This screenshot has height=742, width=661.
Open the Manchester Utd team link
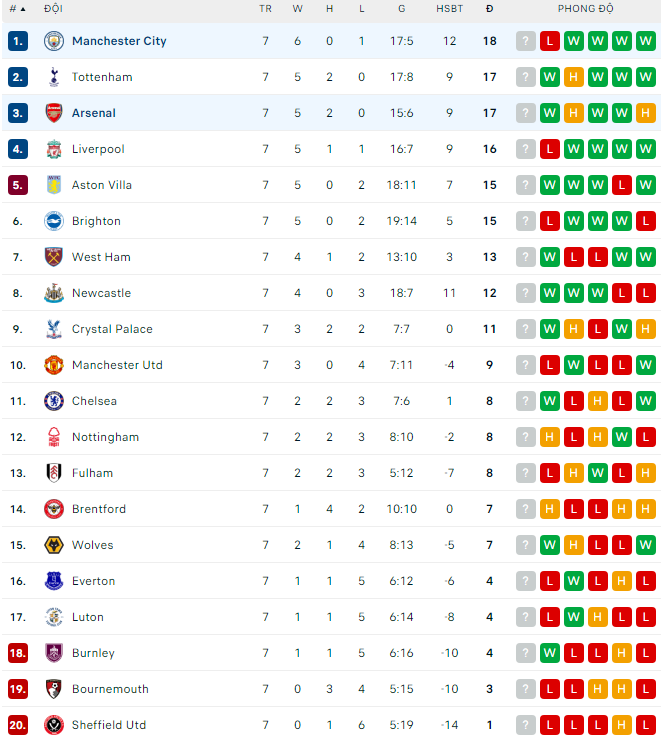point(117,365)
